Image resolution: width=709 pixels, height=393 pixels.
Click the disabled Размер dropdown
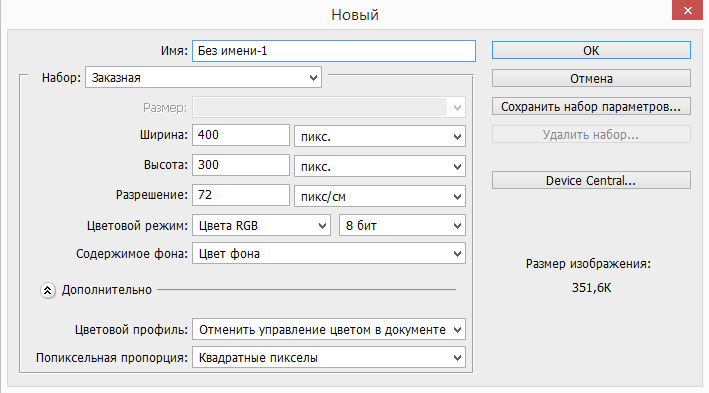pos(329,108)
